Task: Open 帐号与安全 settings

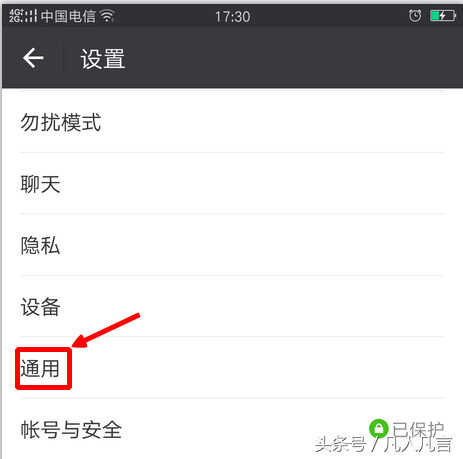Action: pyautogui.click(x=232, y=429)
